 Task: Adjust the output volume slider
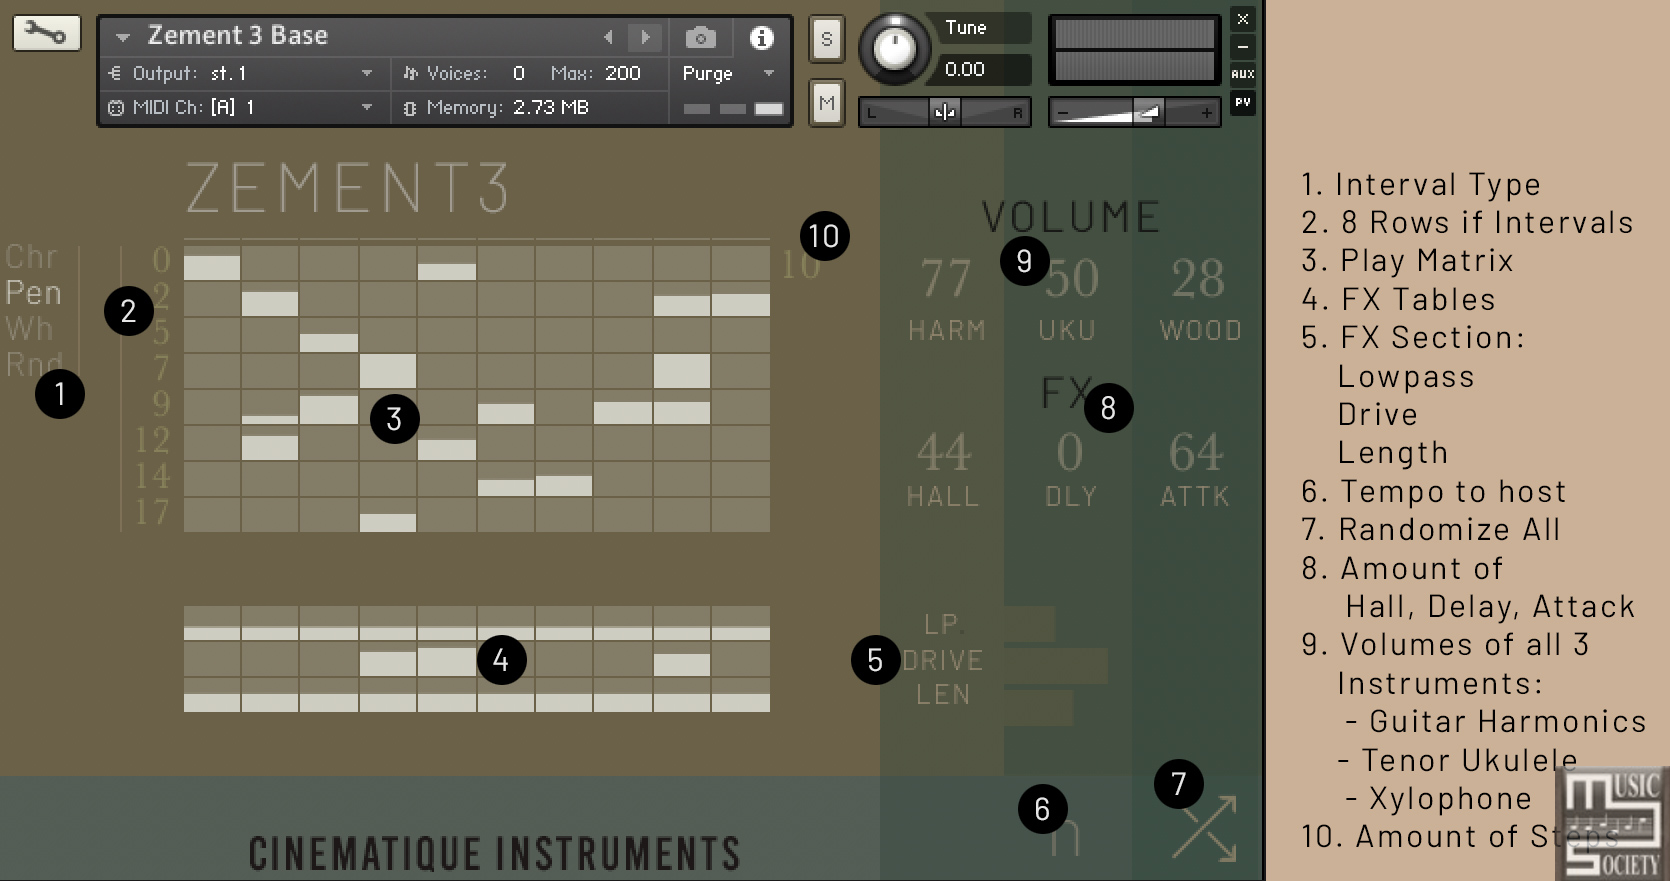1133,112
